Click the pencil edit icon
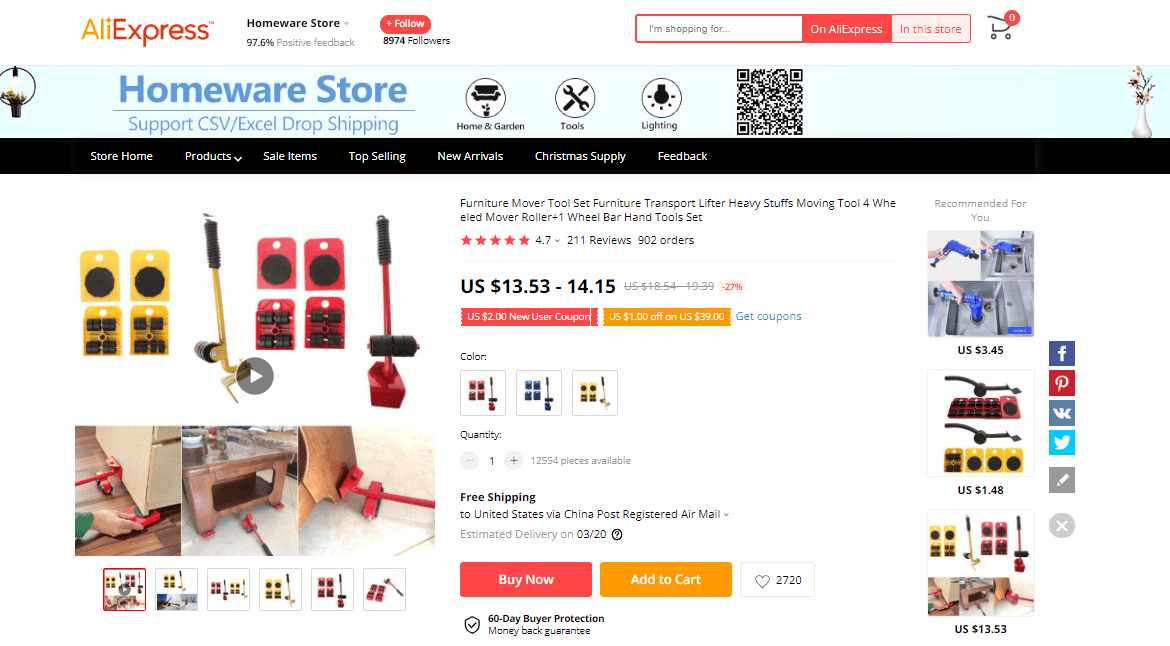 coord(1062,480)
